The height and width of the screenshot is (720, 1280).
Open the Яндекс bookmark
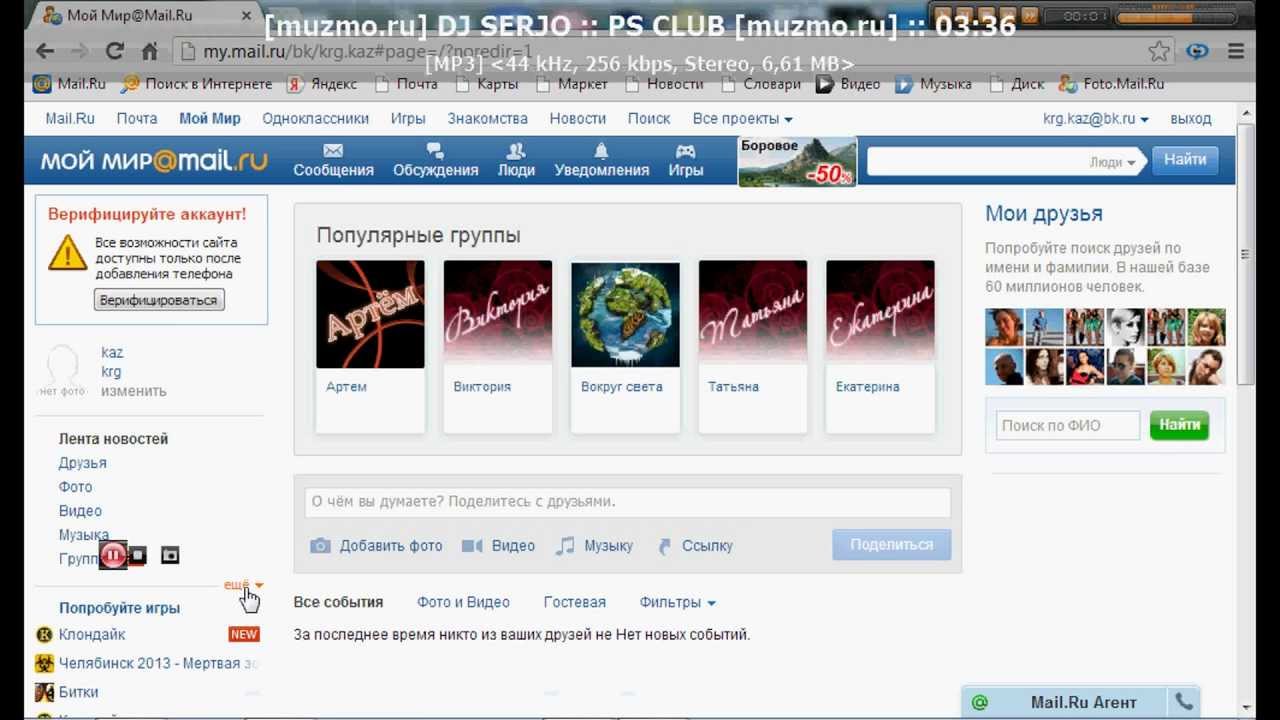[321, 84]
